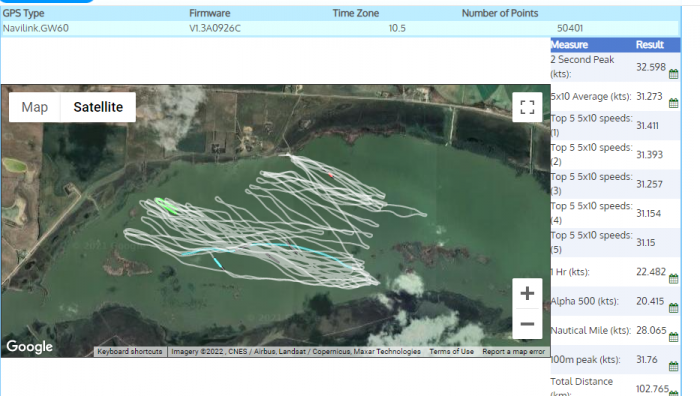Open calendar icon beside 2 Second Peak
The width and height of the screenshot is (700, 396).
click(x=674, y=74)
